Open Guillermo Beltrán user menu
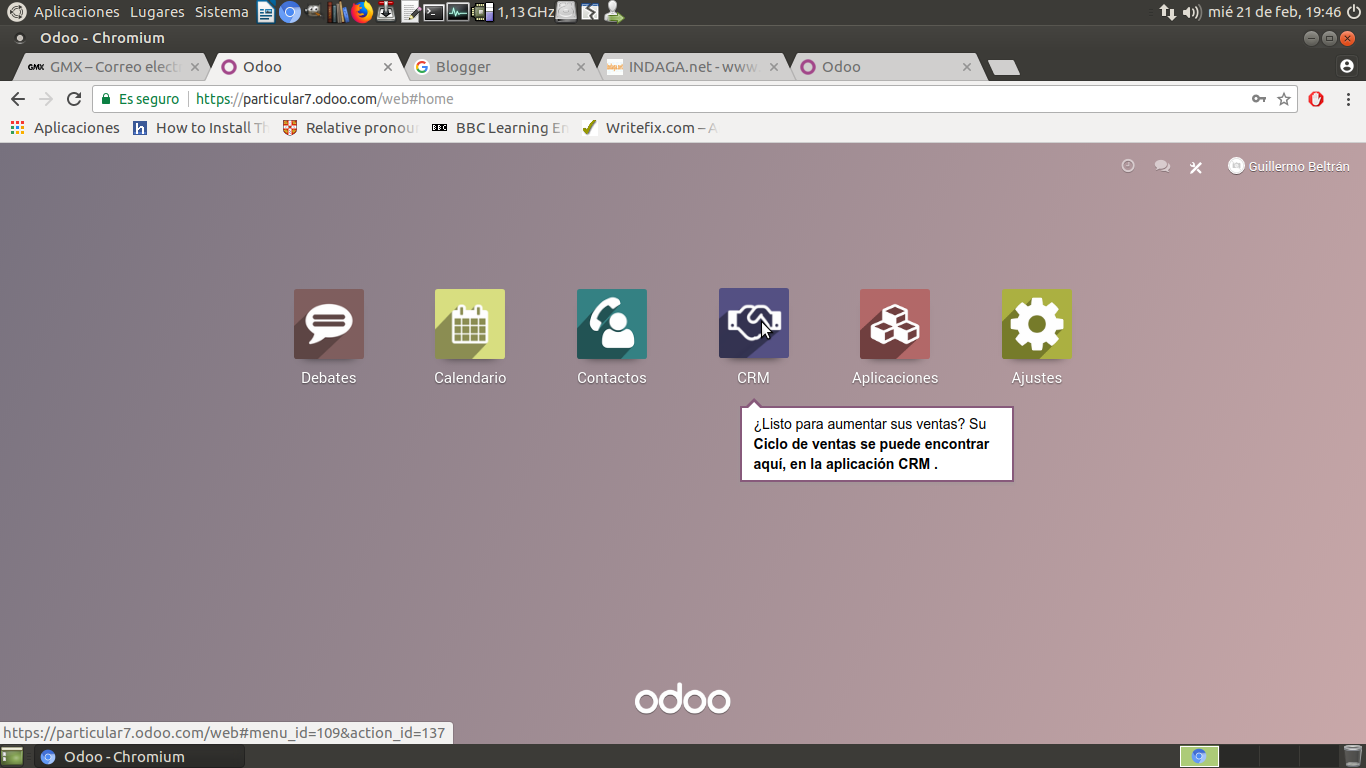Screen dimensions: 1366x768 pyautogui.click(x=1289, y=166)
